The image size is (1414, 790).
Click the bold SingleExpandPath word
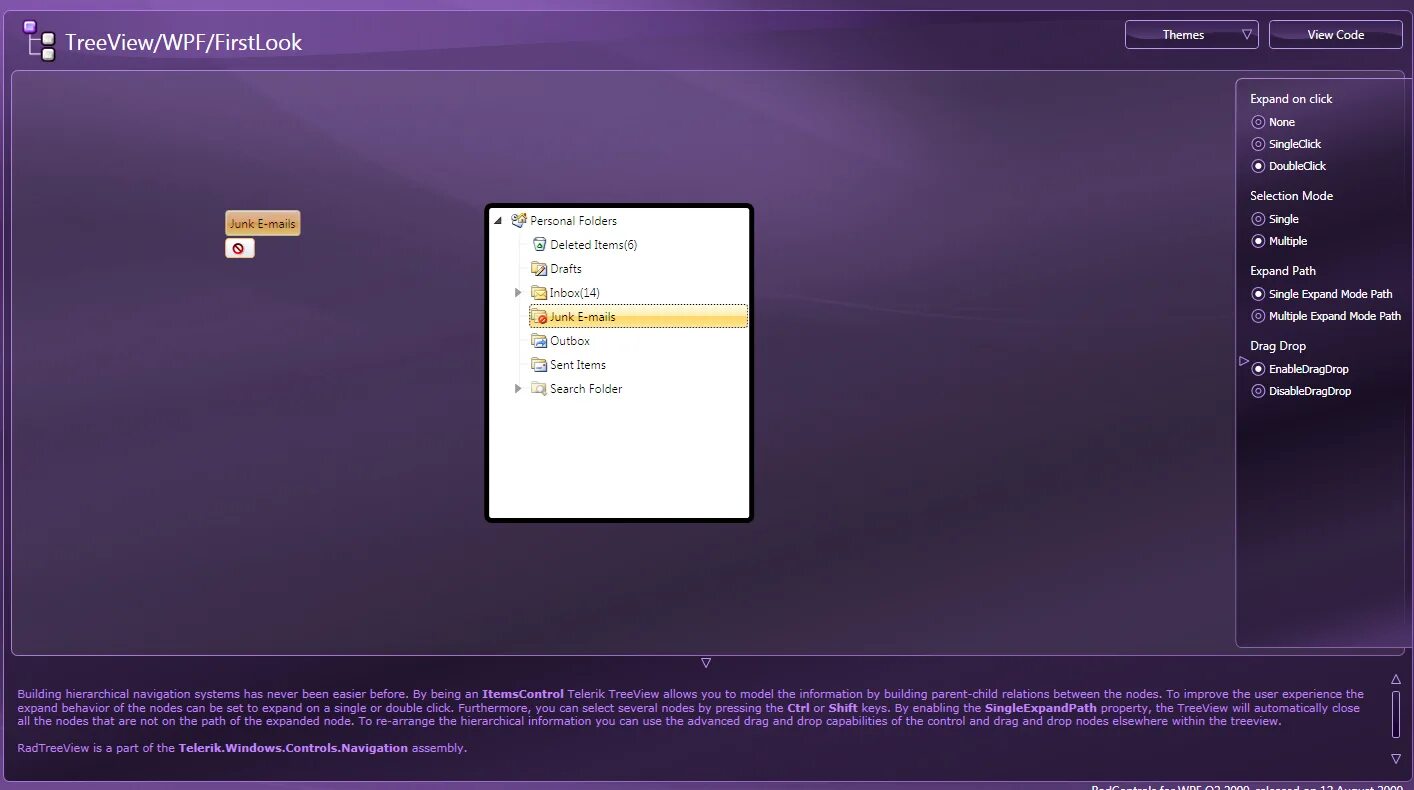coord(1041,708)
